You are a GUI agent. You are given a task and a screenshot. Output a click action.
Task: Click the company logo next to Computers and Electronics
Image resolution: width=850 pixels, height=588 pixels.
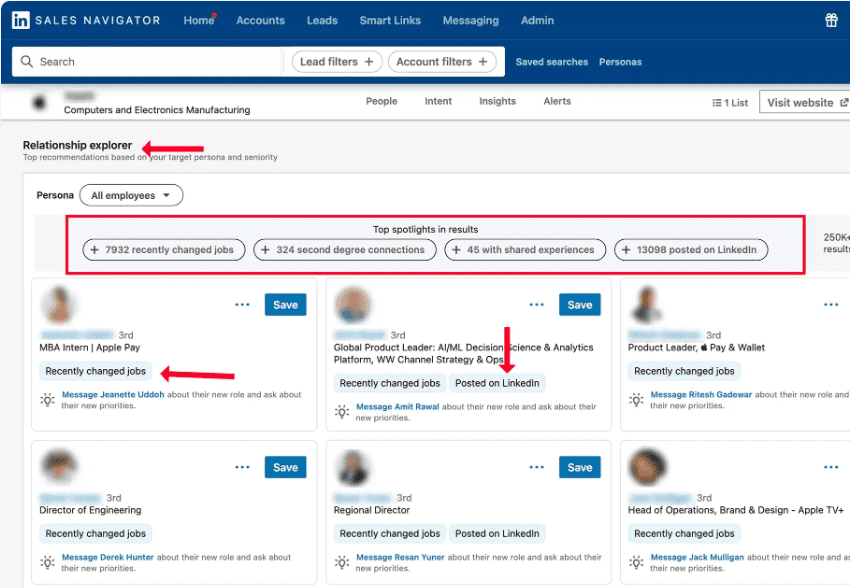(x=41, y=102)
